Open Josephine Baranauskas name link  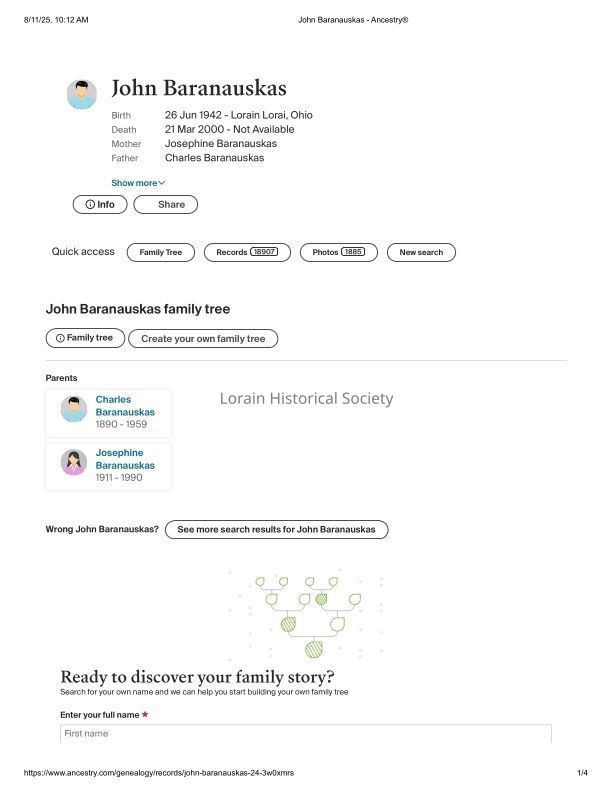(x=124, y=459)
